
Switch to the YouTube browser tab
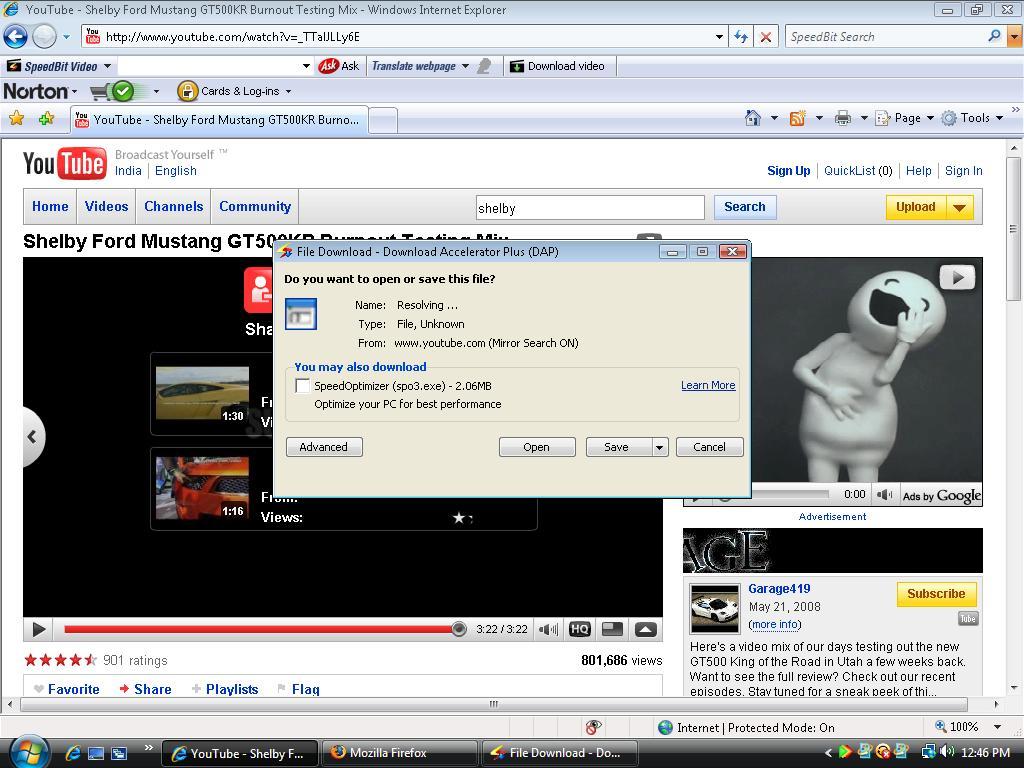pos(219,120)
